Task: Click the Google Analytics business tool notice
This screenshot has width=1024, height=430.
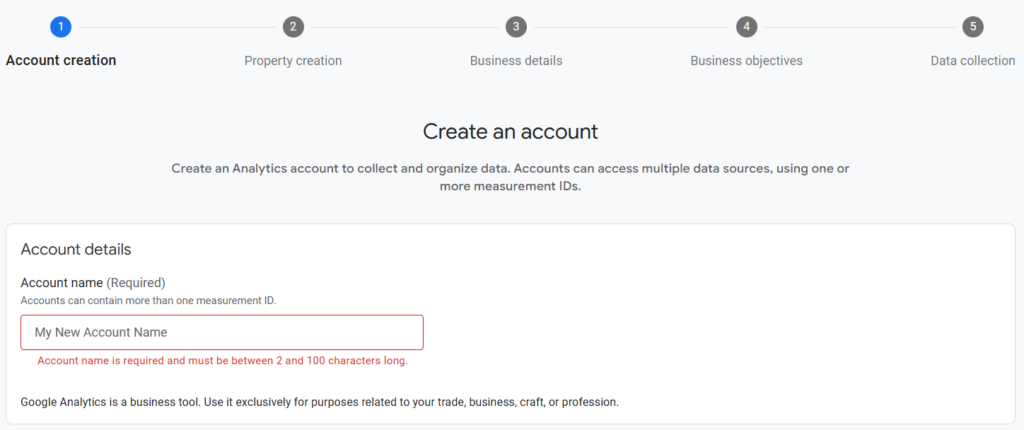Action: [x=319, y=402]
